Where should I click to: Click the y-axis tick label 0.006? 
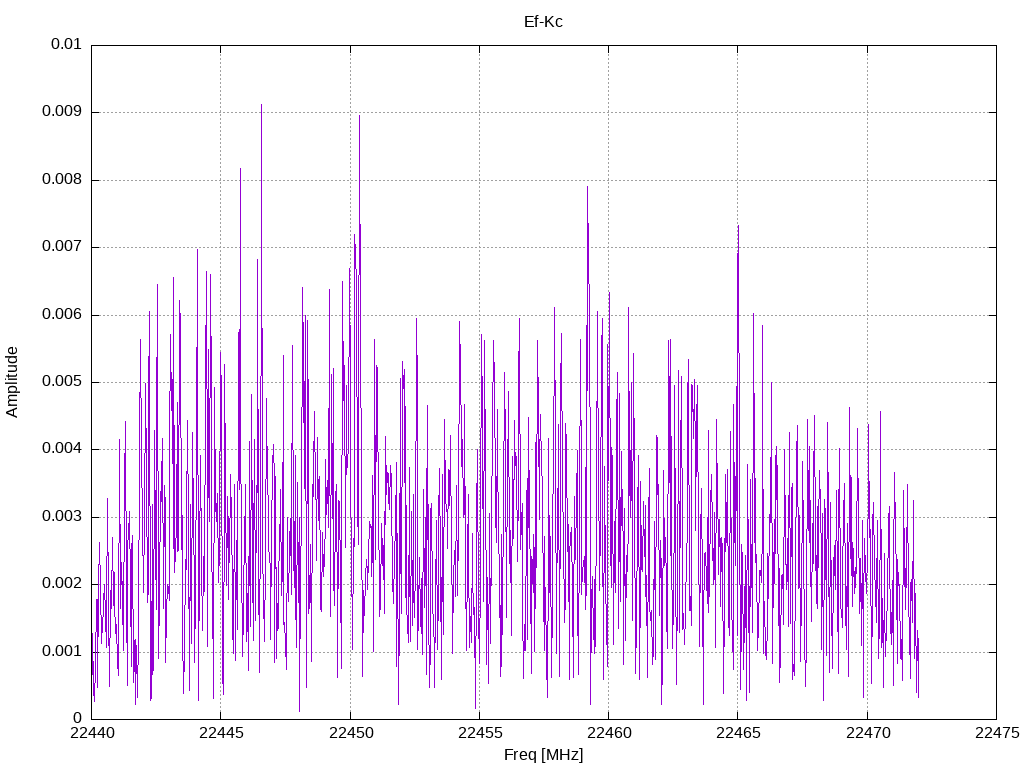62,314
